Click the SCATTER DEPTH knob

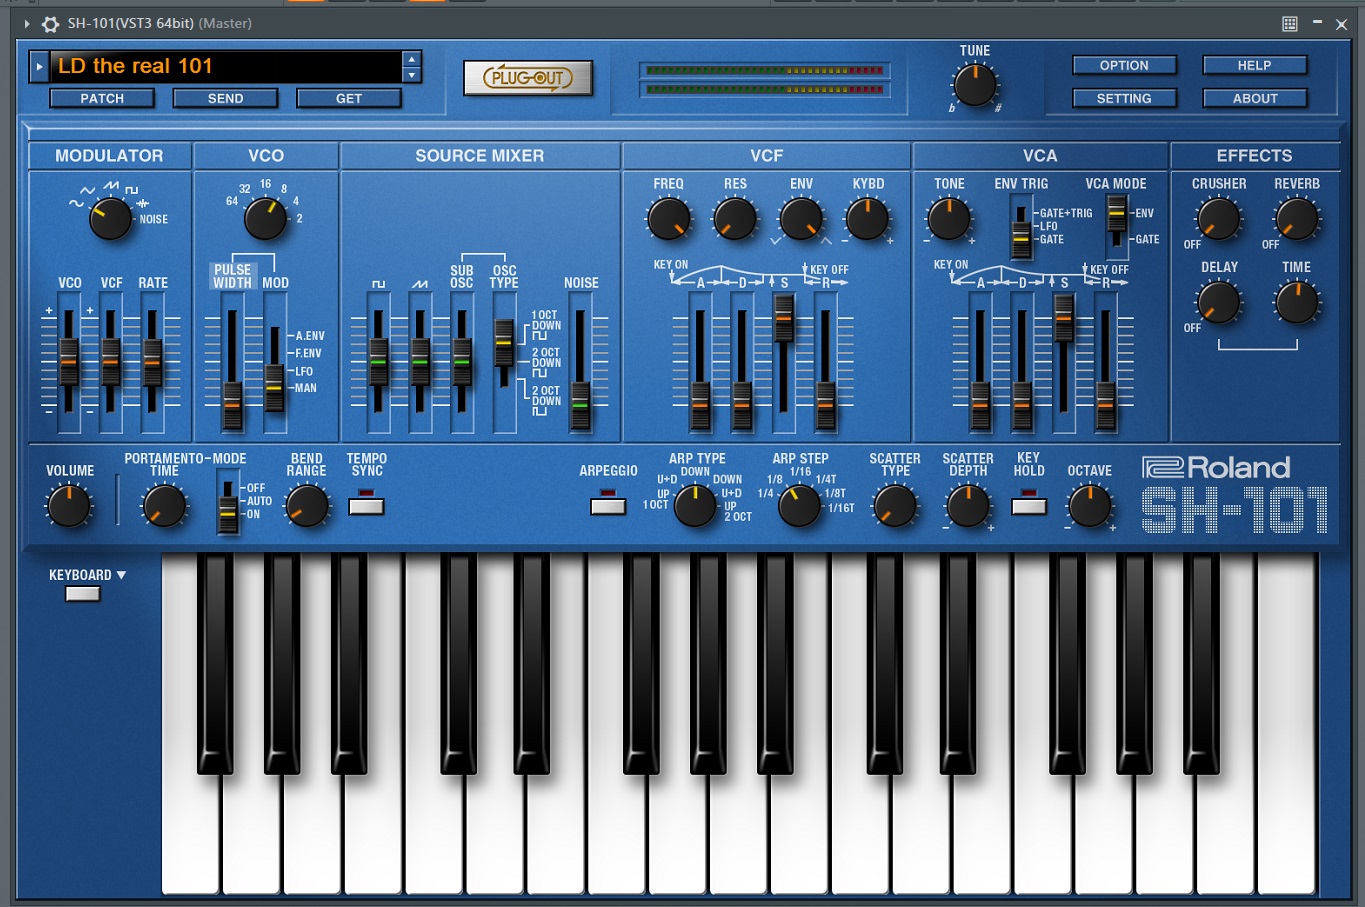pyautogui.click(x=967, y=506)
